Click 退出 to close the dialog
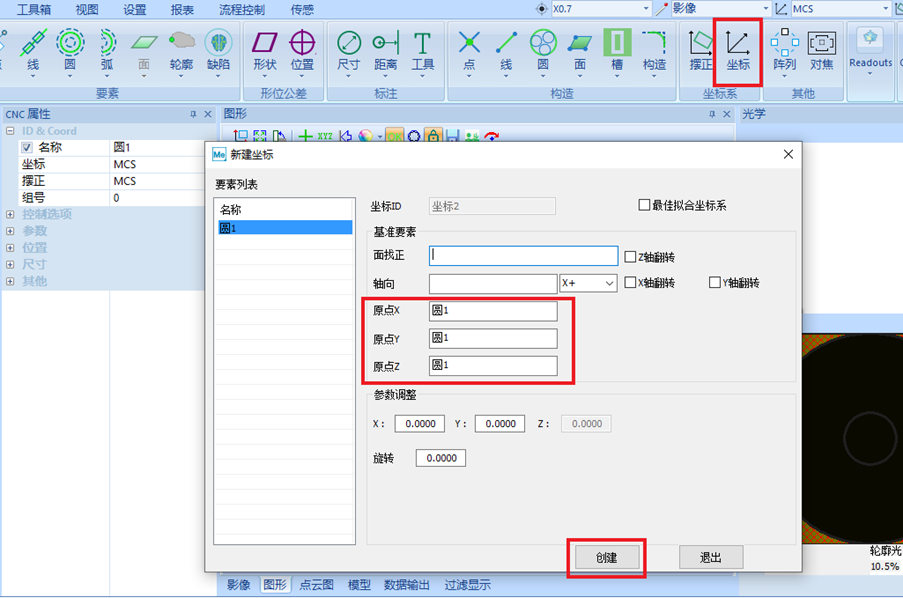The height and width of the screenshot is (598, 903). 710,557
